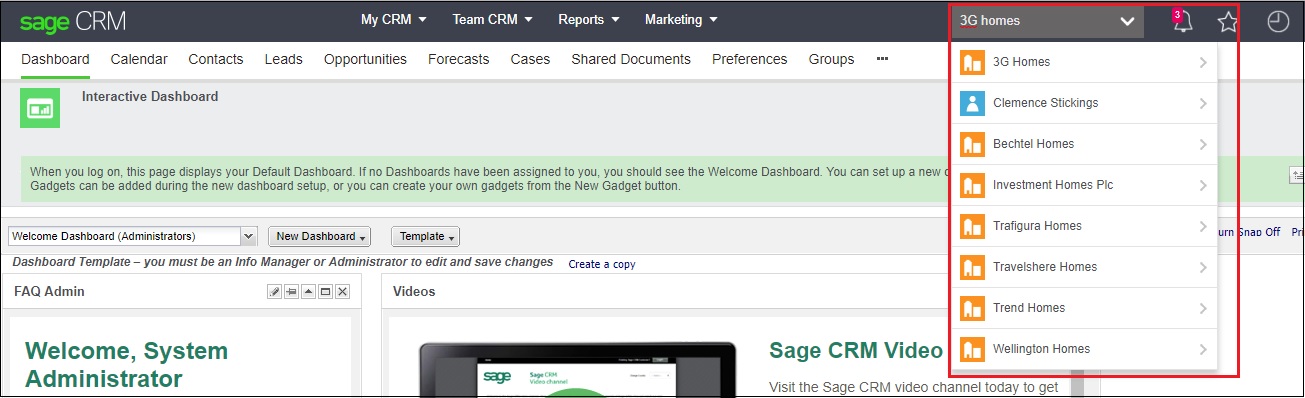Pin the FAQ Admin gadget
Screen dimensions: 1305x398
292,291
